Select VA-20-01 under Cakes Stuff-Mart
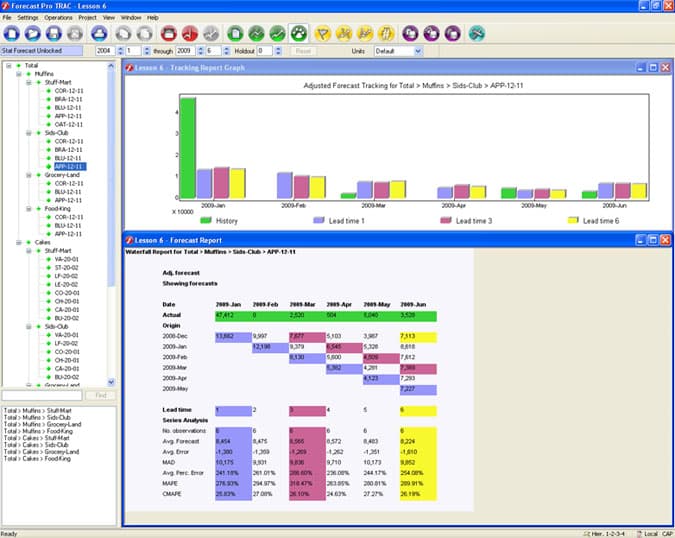Image resolution: width=675 pixels, height=538 pixels. click(66, 259)
